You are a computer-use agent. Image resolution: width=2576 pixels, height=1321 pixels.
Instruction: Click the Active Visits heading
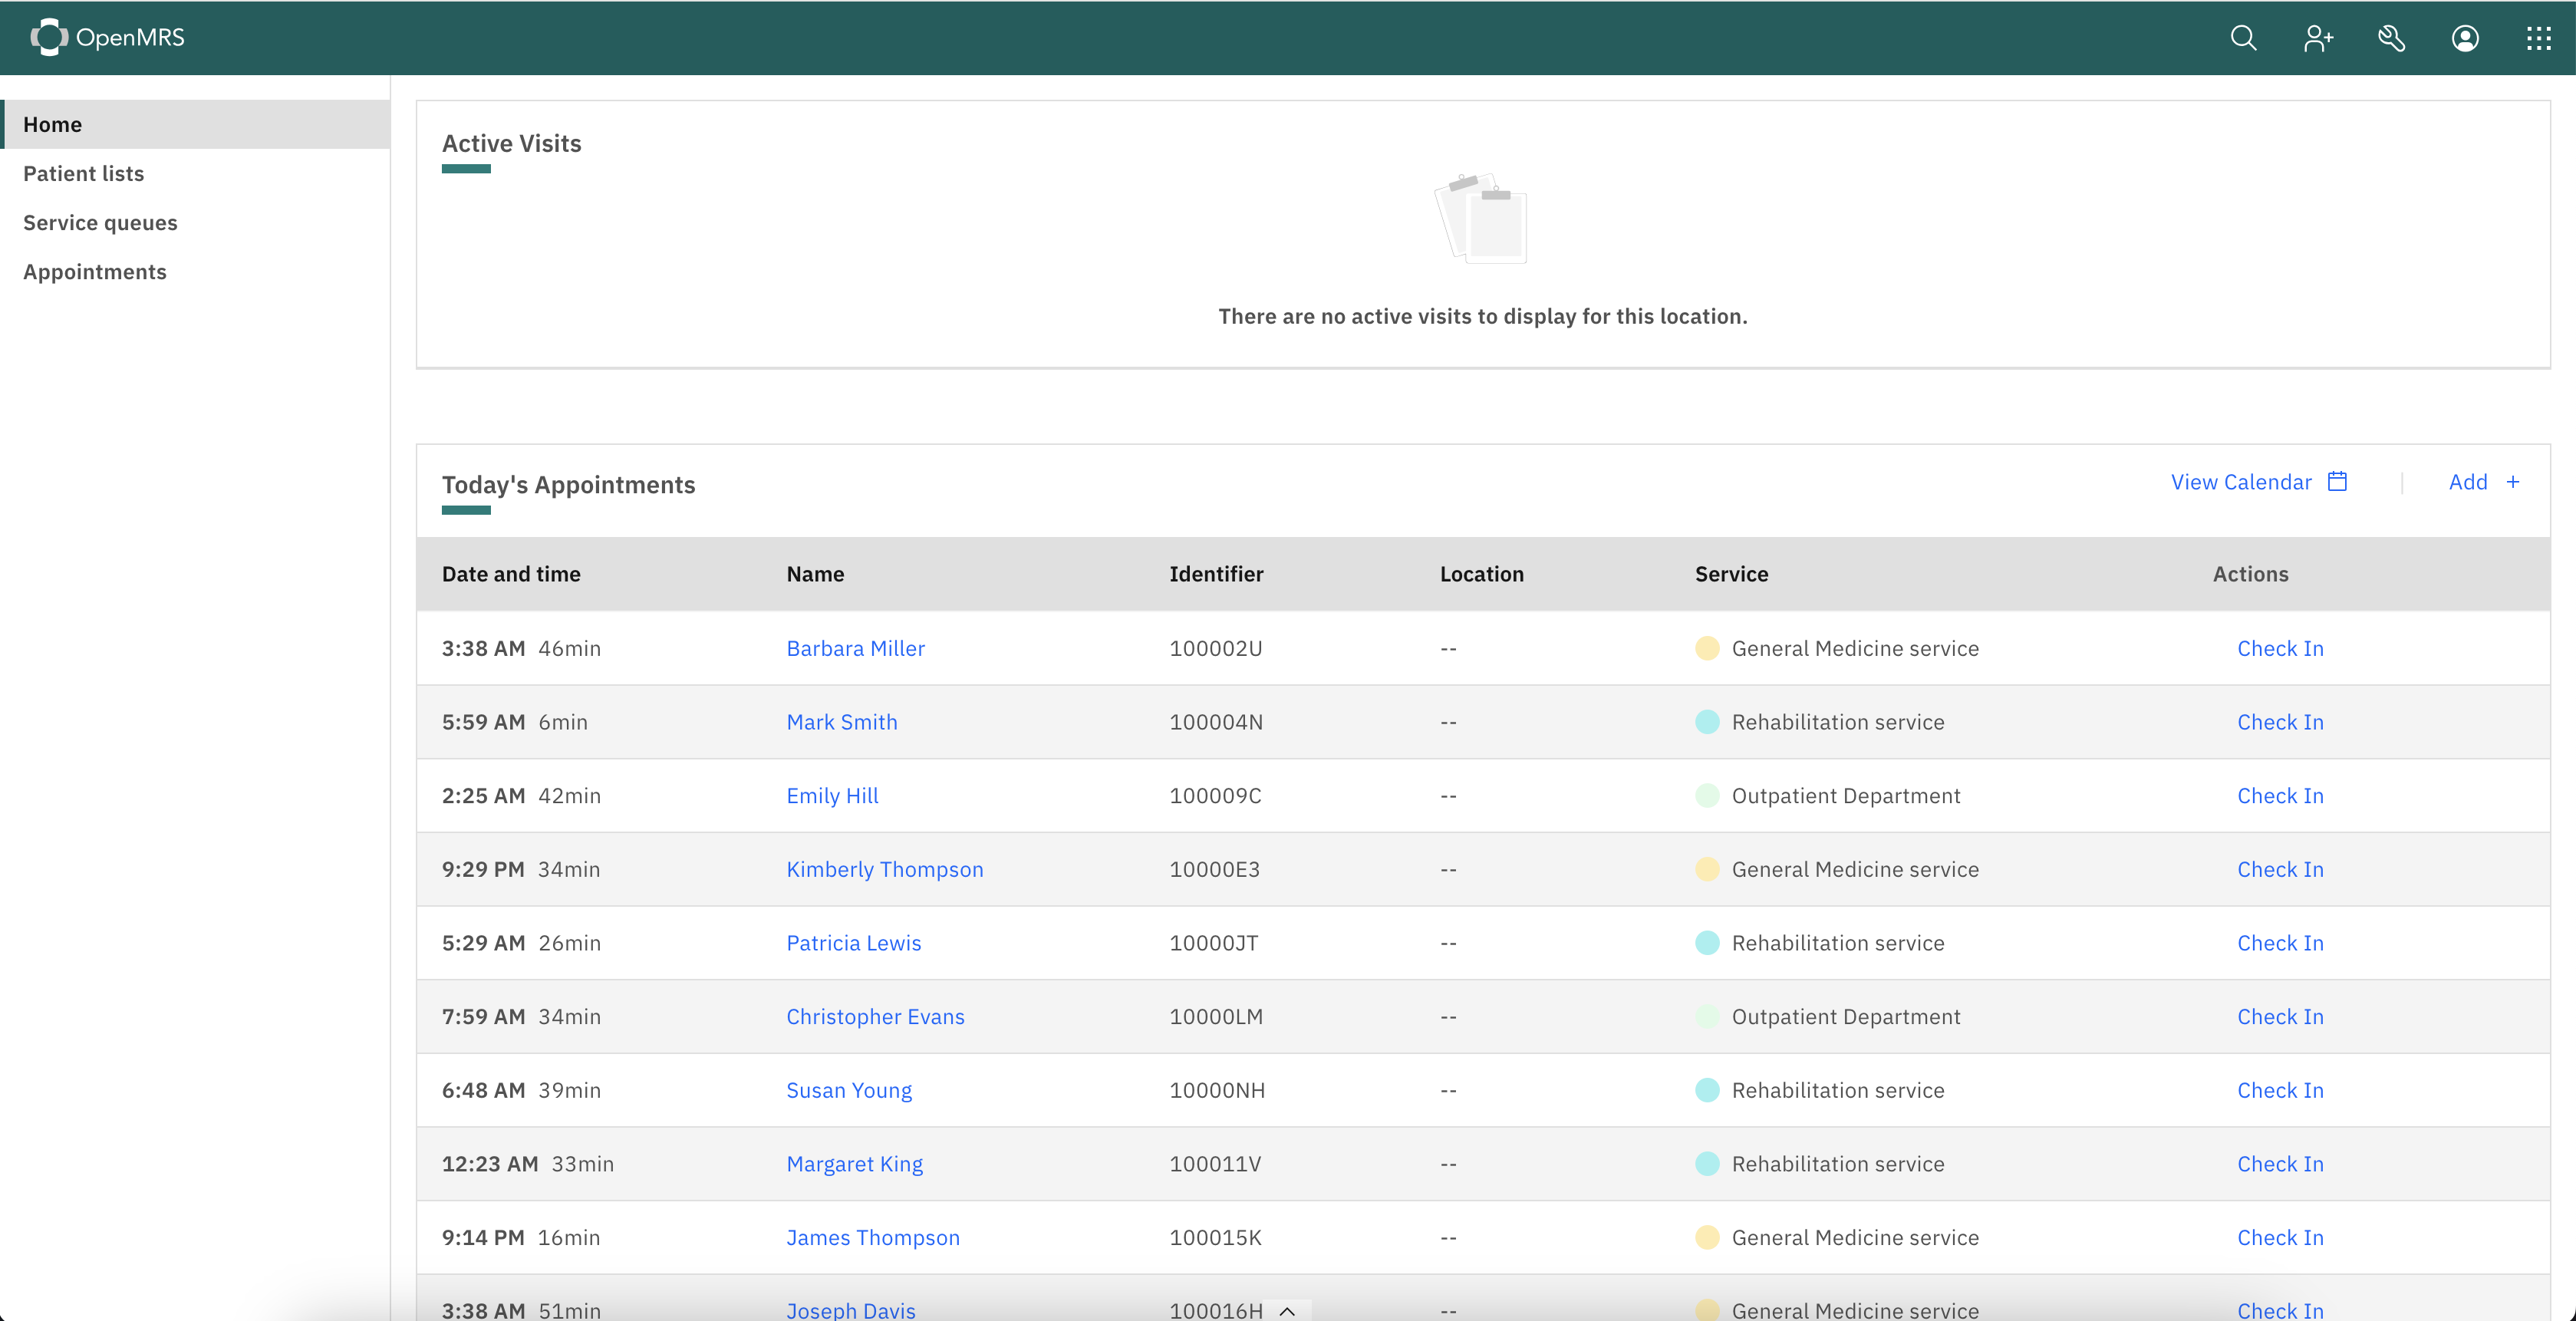511,143
